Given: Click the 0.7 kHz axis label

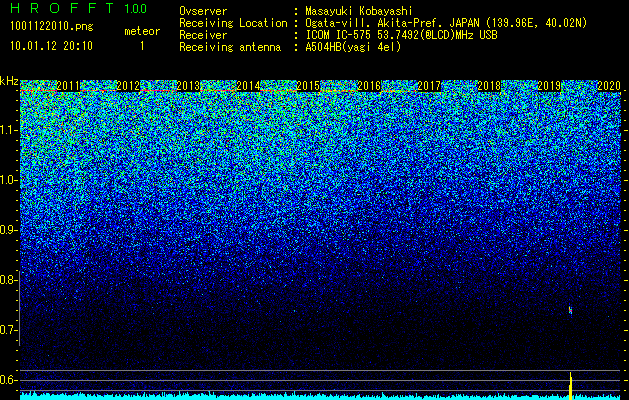Looking at the screenshot, I should click(7, 330).
